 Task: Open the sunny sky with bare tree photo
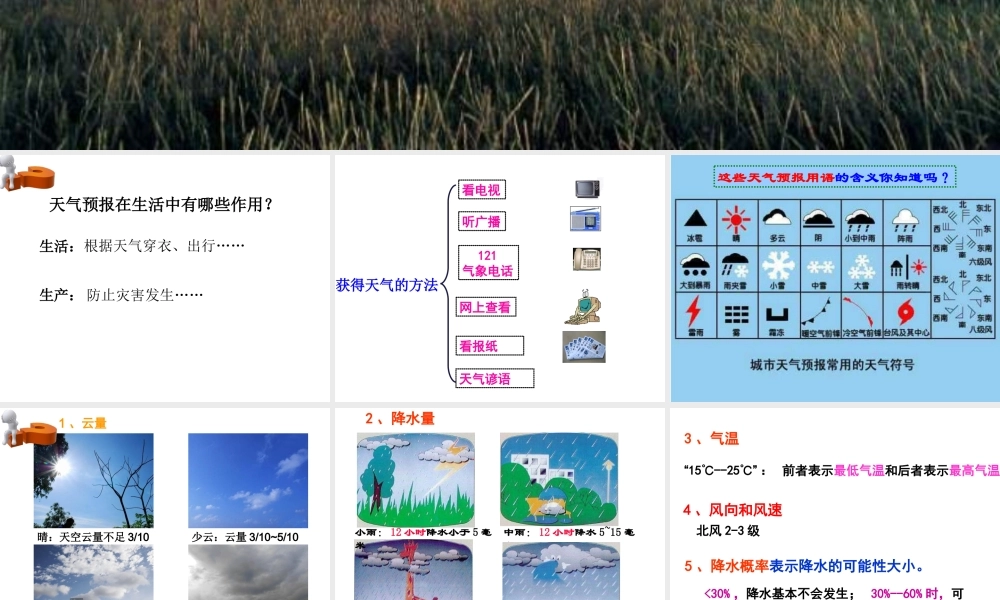click(94, 481)
